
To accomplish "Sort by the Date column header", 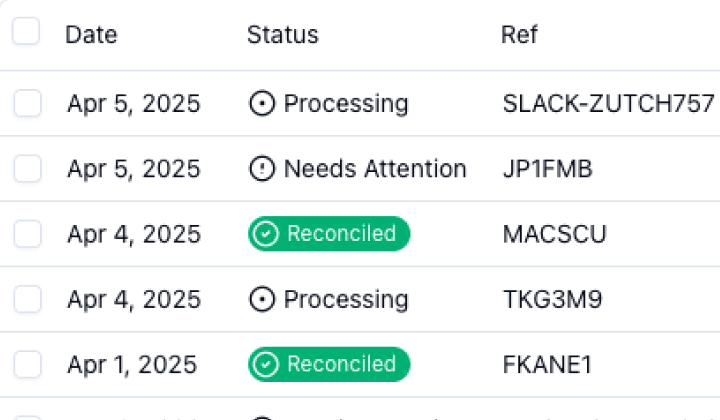I will pos(91,35).
